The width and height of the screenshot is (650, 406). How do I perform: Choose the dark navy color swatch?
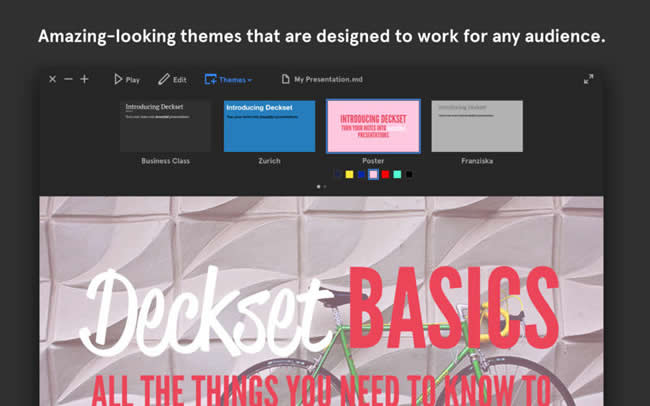(337, 175)
